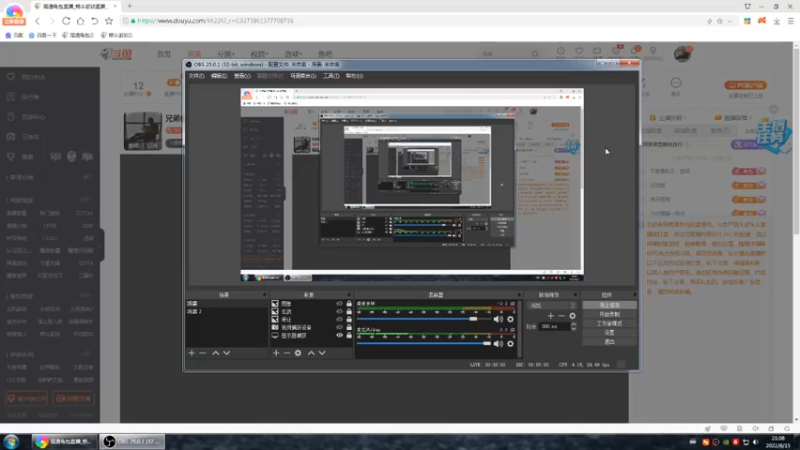
Task: Click the 开始录制 button
Action: click(x=609, y=314)
